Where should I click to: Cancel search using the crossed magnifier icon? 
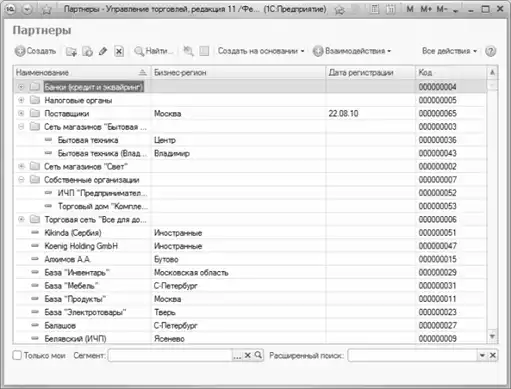(188, 51)
